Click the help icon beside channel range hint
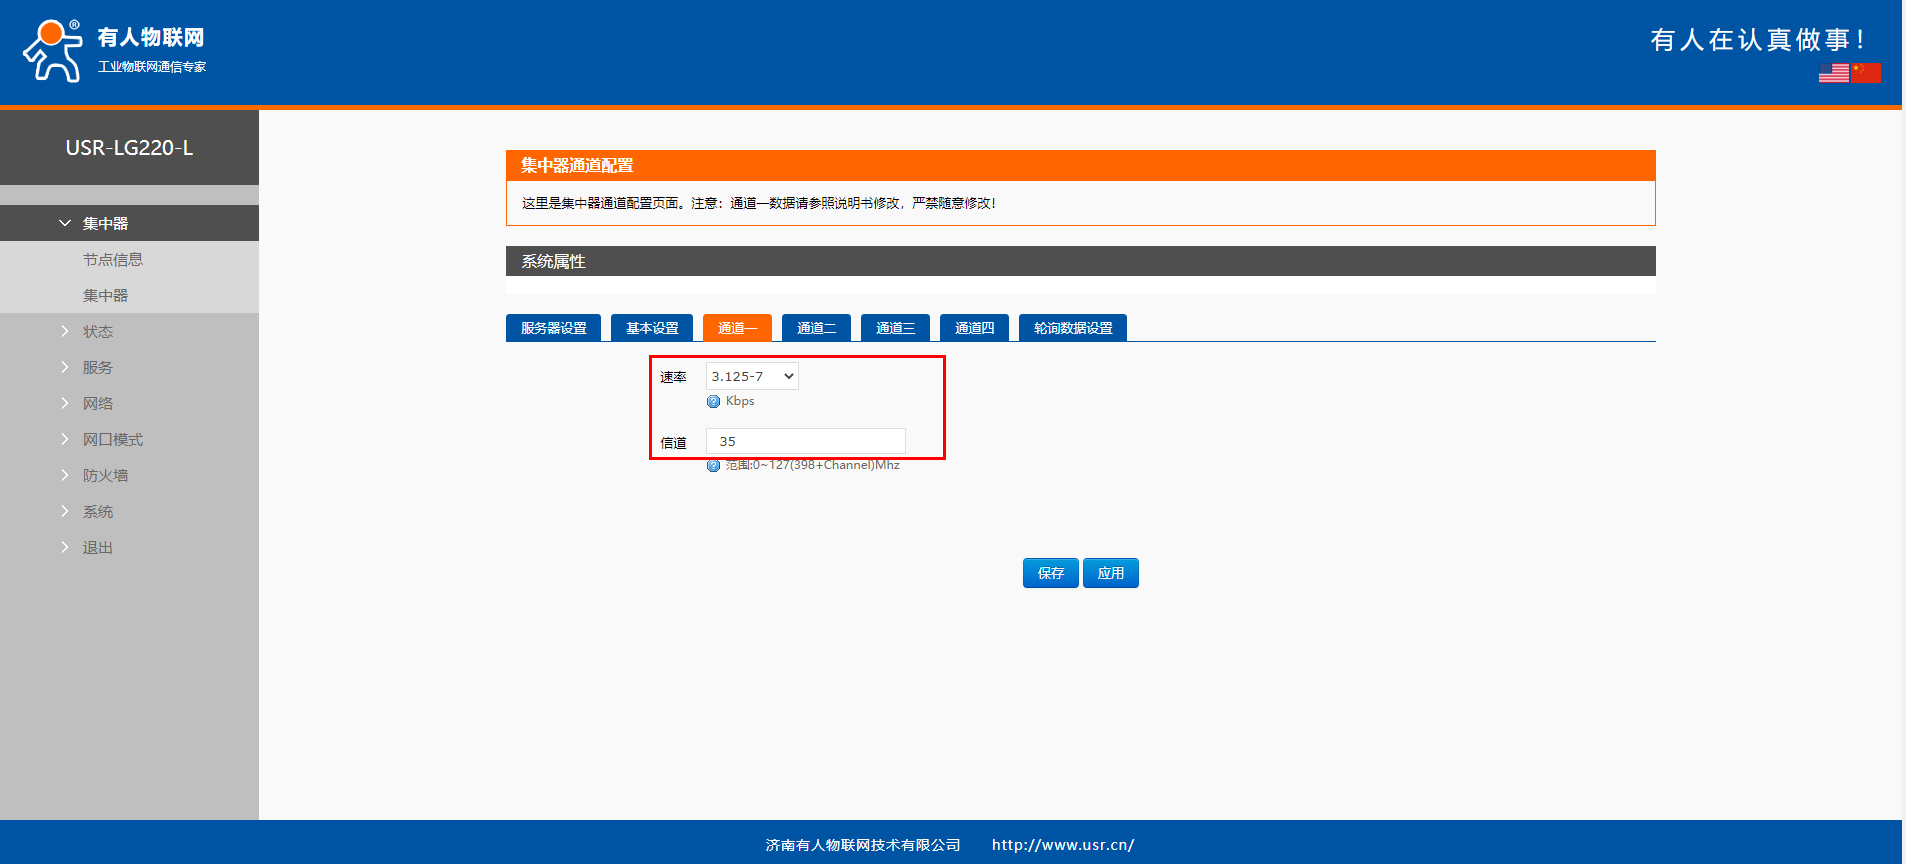1906x864 pixels. pos(713,466)
